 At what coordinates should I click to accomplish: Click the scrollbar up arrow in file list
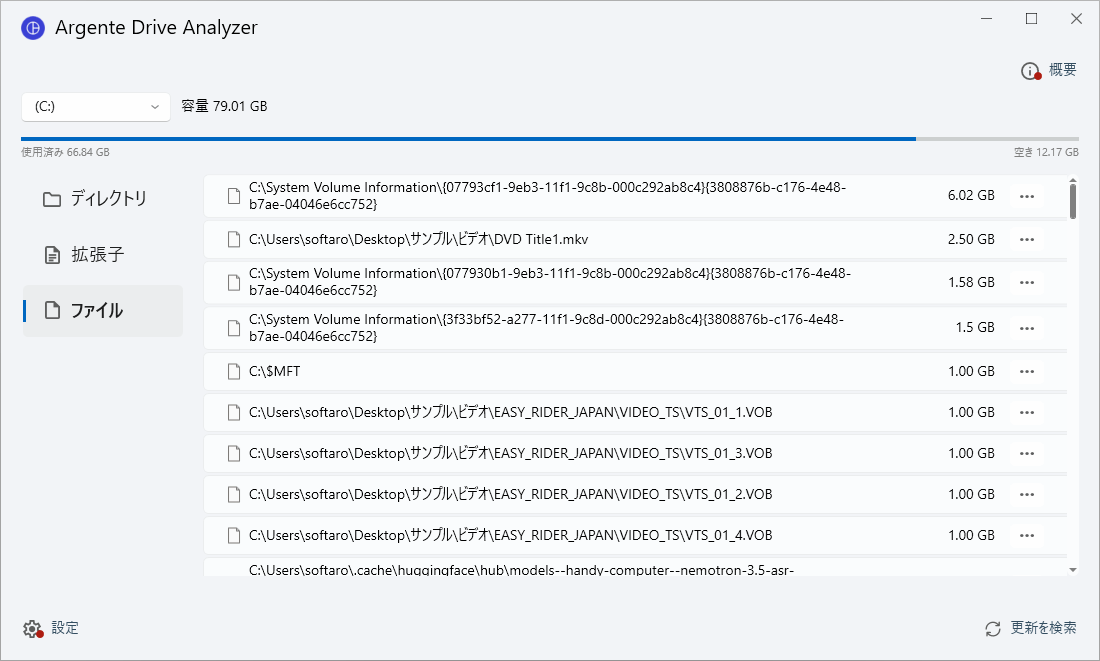pyautogui.click(x=1073, y=181)
